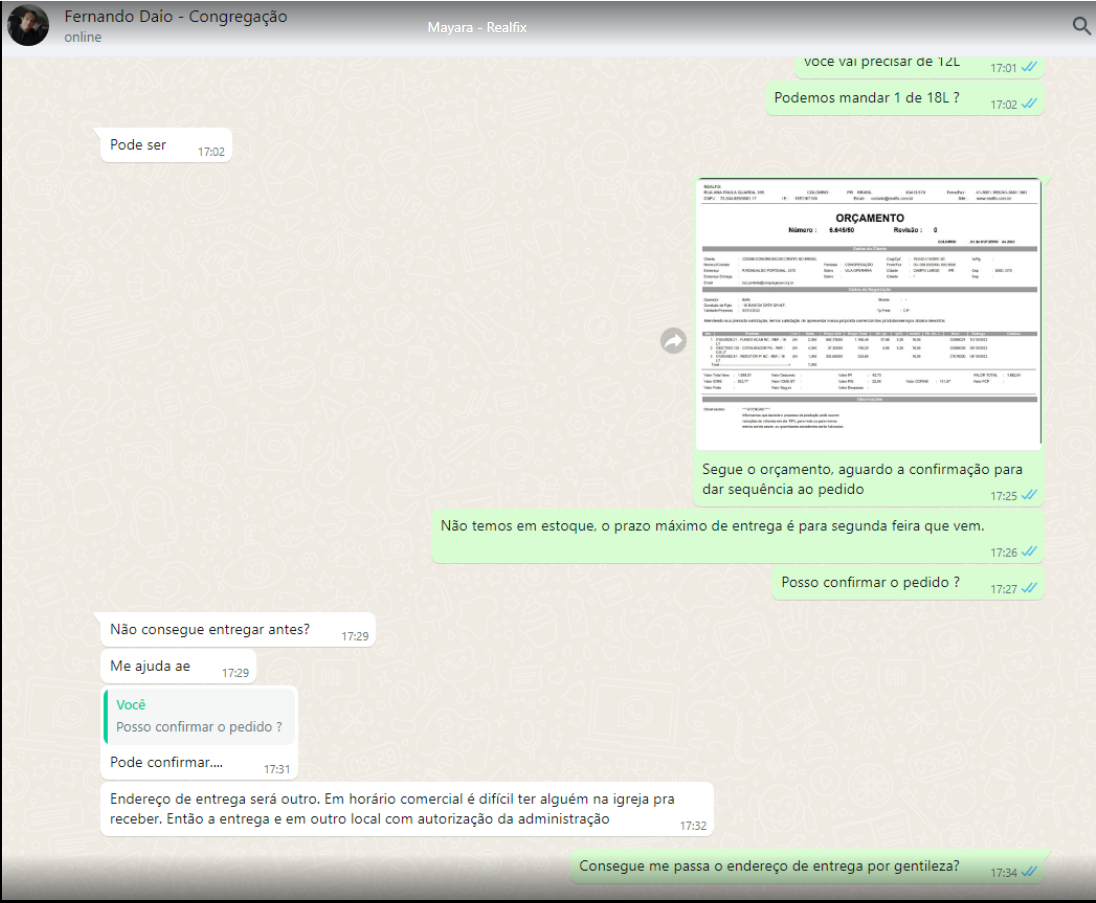Click the read ticks under the budget caption

(1028, 495)
